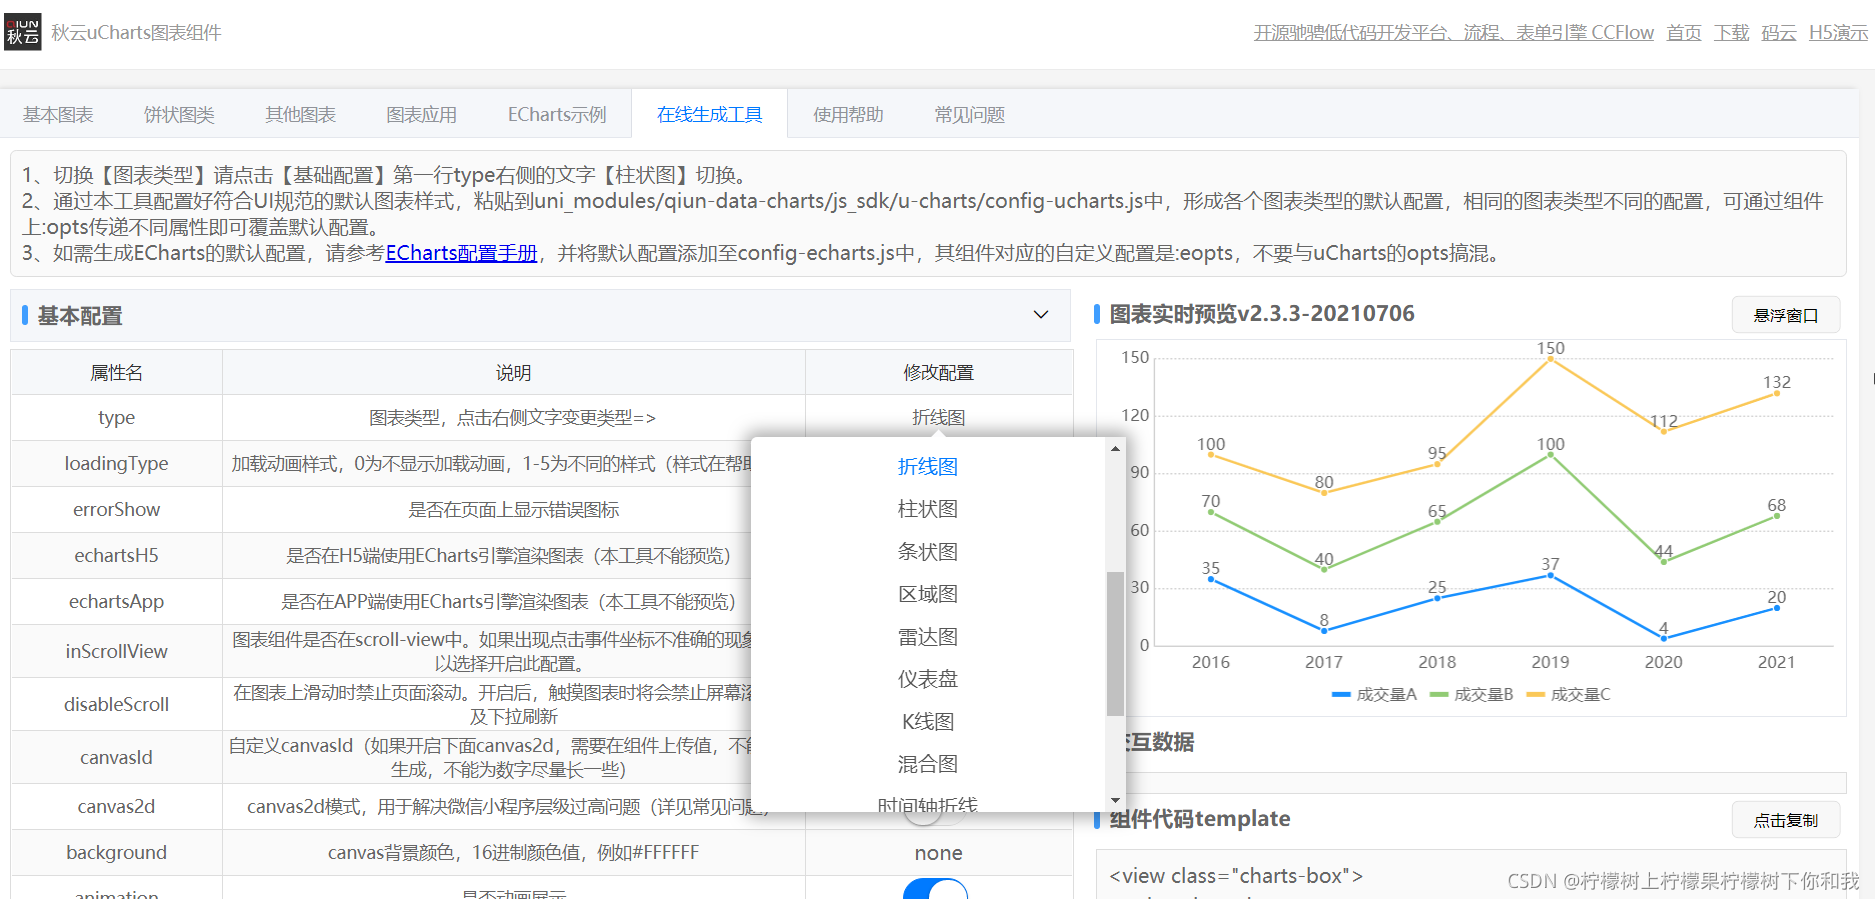The image size is (1875, 899).
Task: Pick 条状图 in the type list
Action: tap(927, 552)
